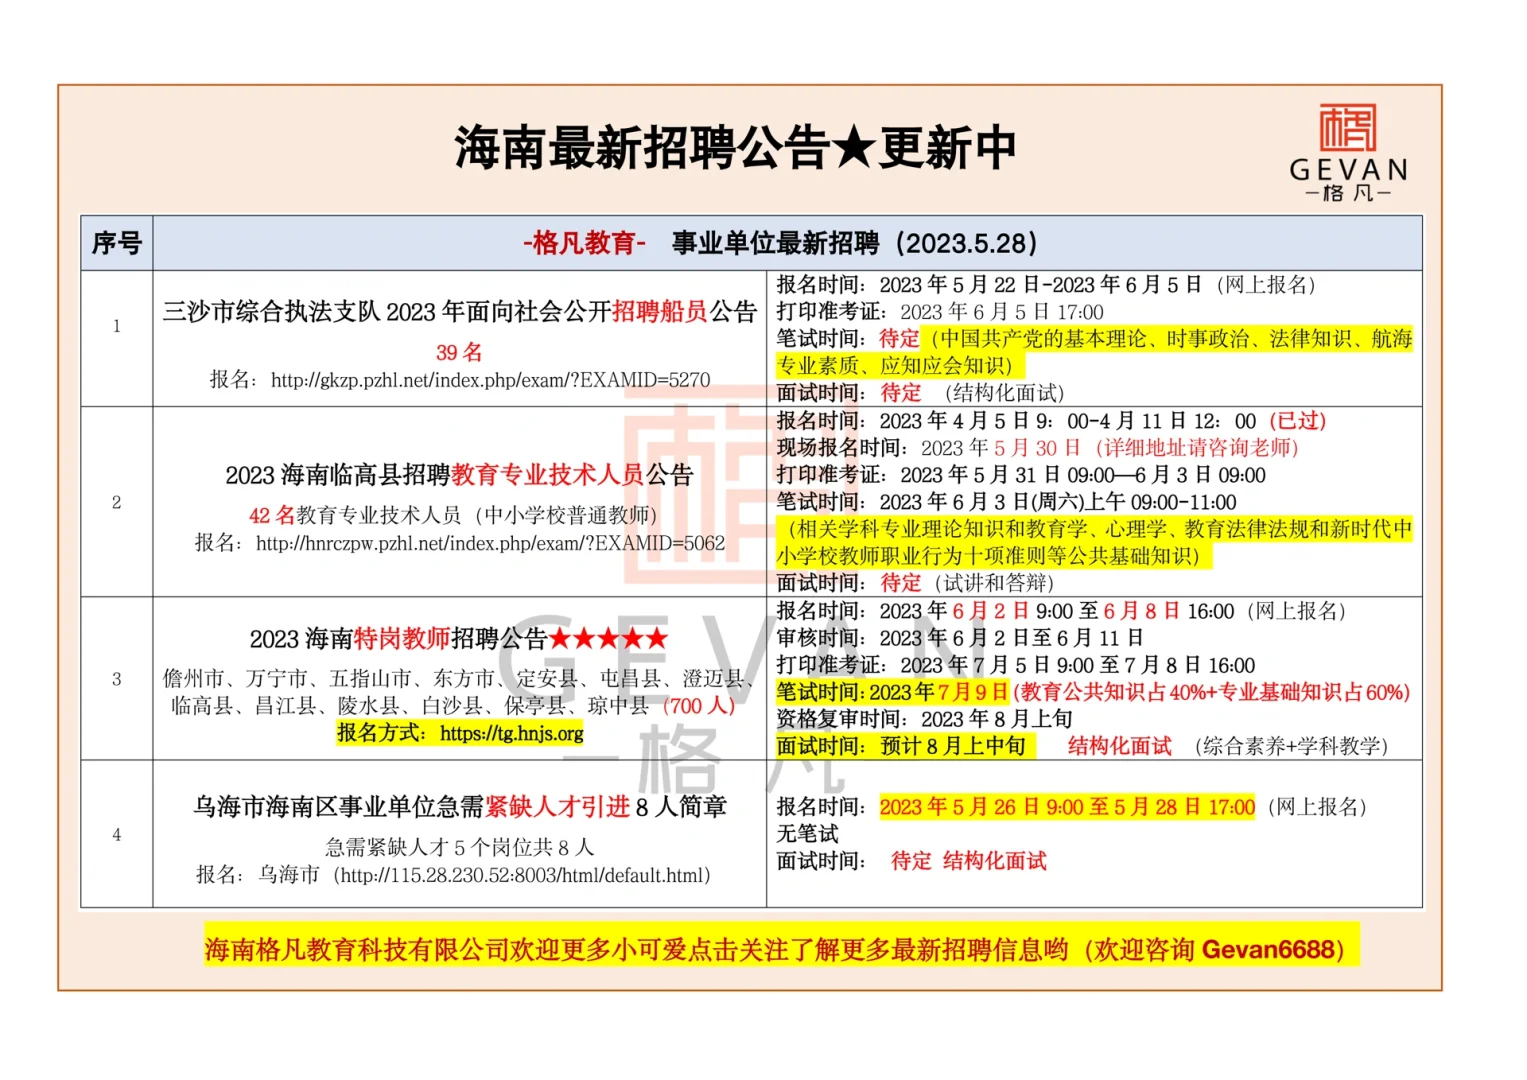The width and height of the screenshot is (1527, 1080).
Task: Select the 序号 header cell
Action: 117,243
